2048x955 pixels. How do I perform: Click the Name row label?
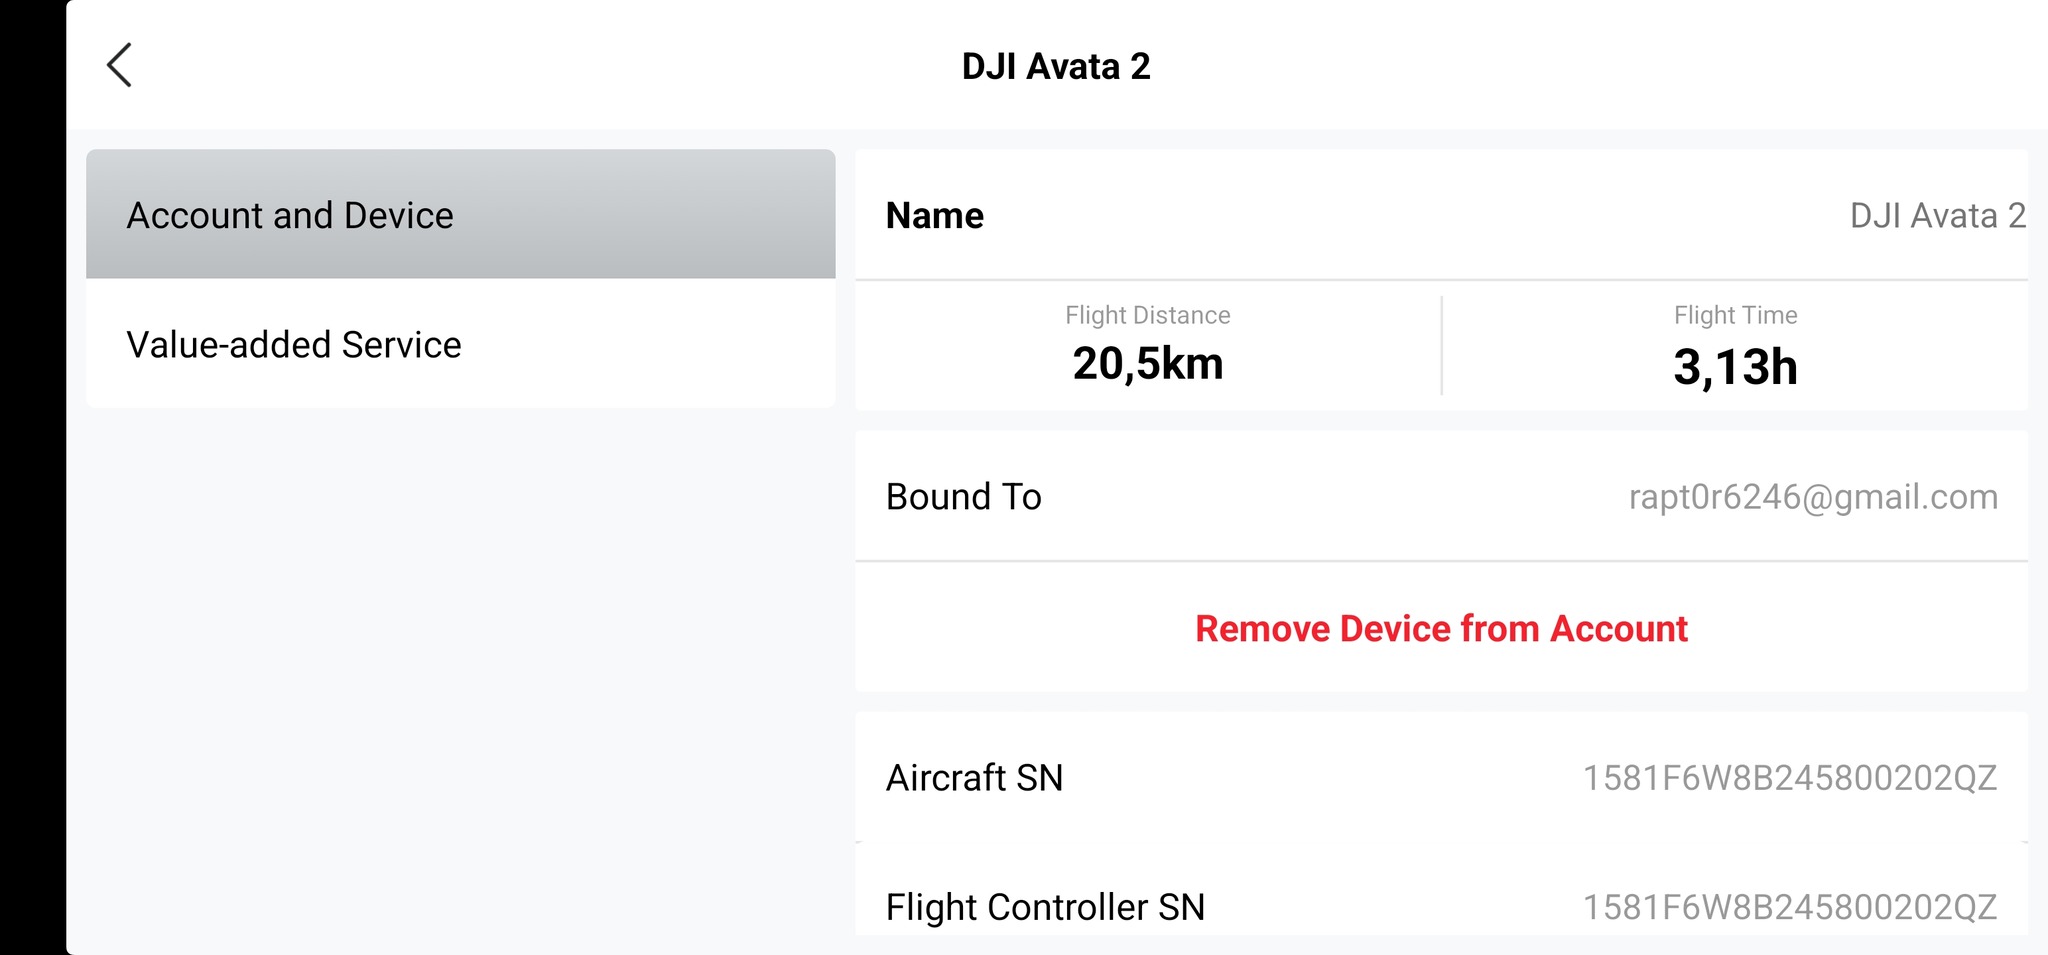(935, 216)
